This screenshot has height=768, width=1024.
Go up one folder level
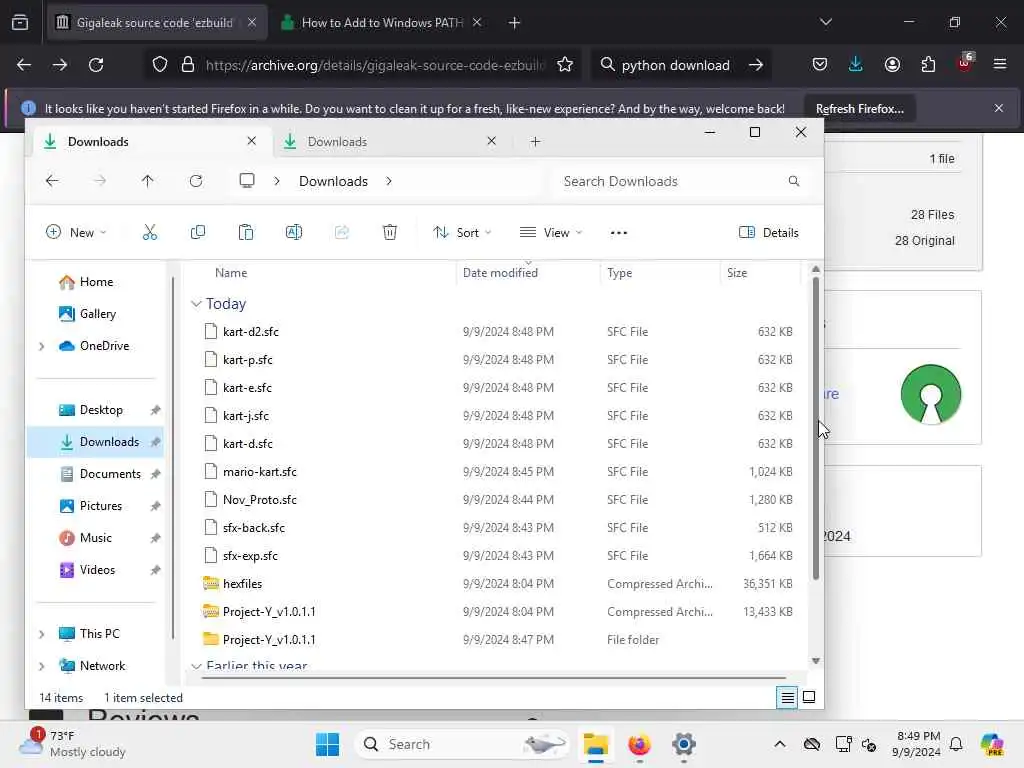point(148,181)
